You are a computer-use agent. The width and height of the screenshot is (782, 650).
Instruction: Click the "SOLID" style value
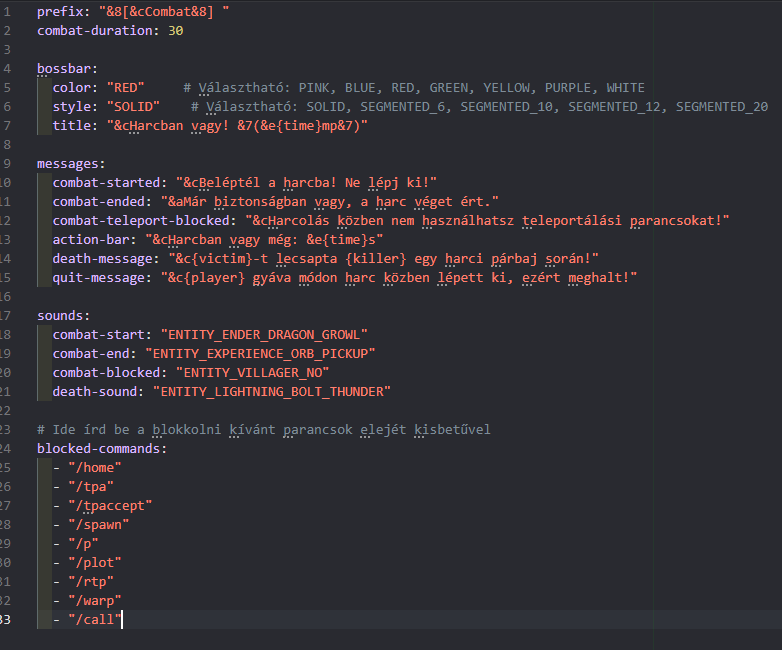coord(133,107)
